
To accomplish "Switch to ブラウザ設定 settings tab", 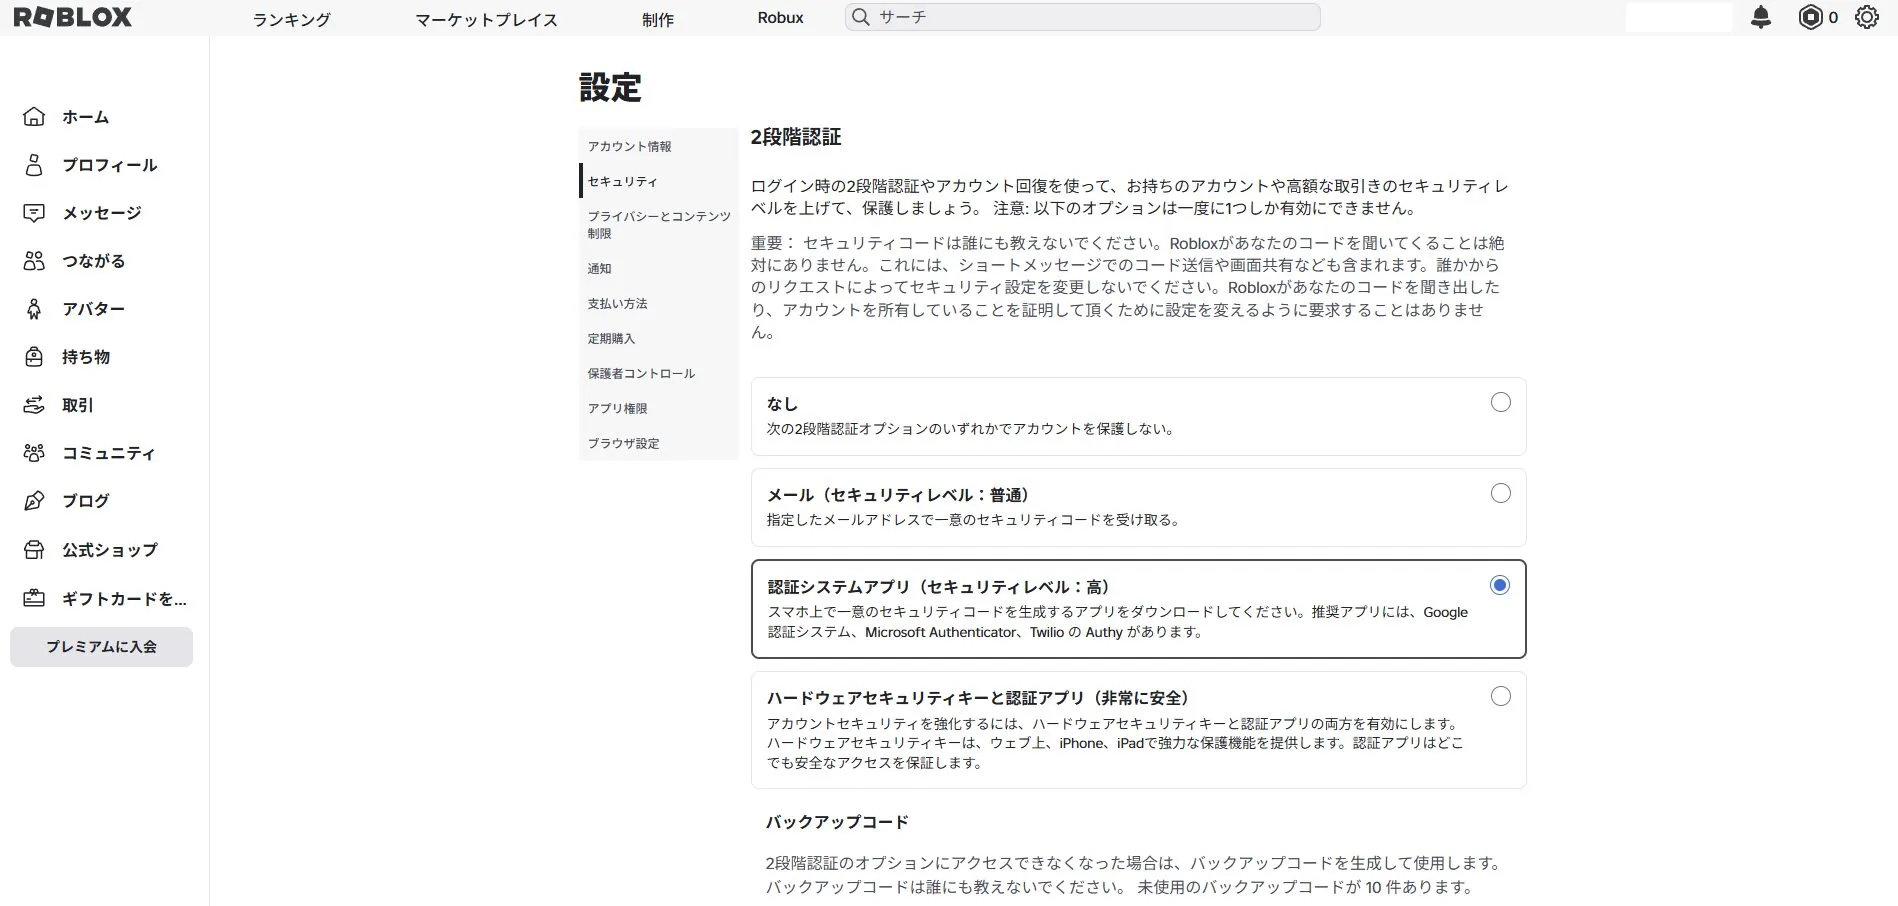I will point(659,443).
